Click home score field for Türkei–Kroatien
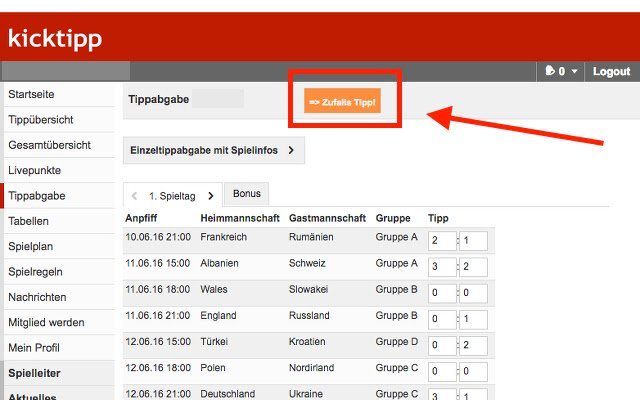Screen dimensions: 640x400 tap(442, 345)
